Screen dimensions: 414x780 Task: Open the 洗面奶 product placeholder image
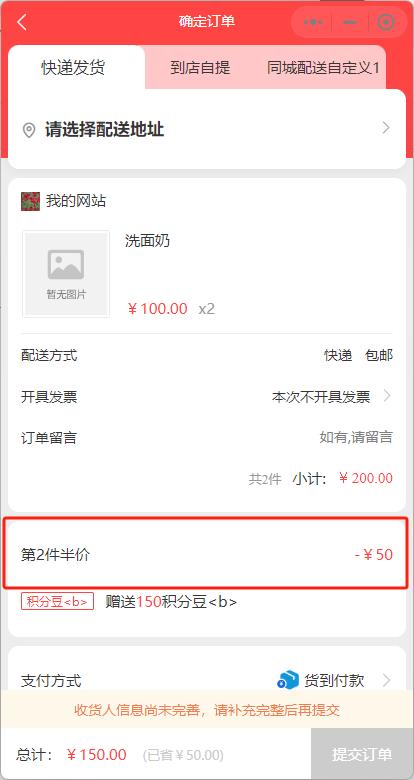pos(66,274)
